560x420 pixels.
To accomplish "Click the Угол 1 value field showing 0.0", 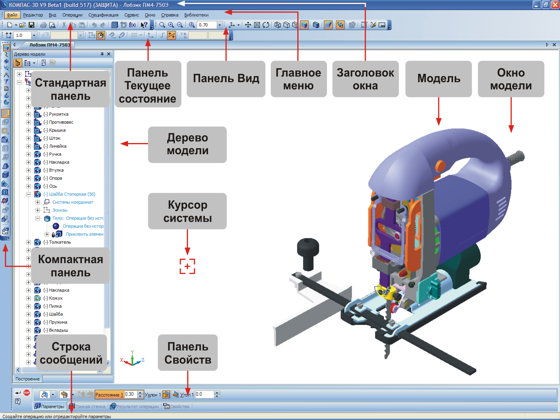I will click(x=204, y=395).
